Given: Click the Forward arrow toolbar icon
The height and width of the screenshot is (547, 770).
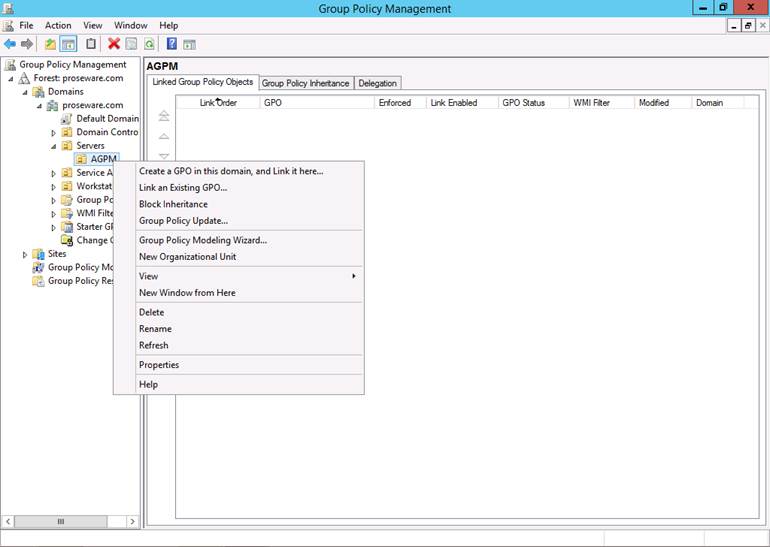Looking at the screenshot, I should coord(27,44).
